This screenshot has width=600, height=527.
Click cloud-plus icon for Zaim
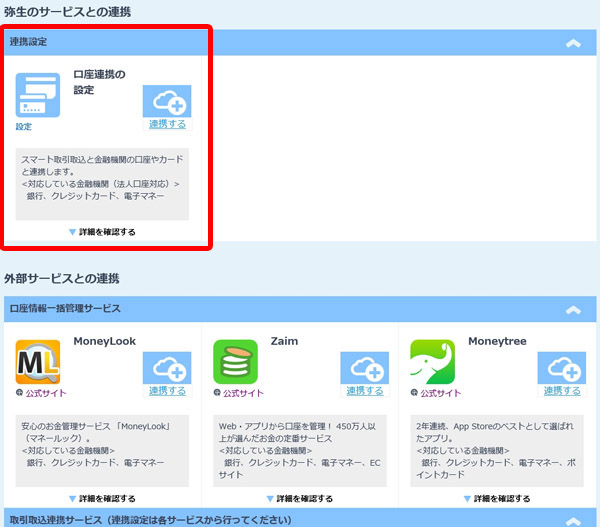[x=365, y=368]
